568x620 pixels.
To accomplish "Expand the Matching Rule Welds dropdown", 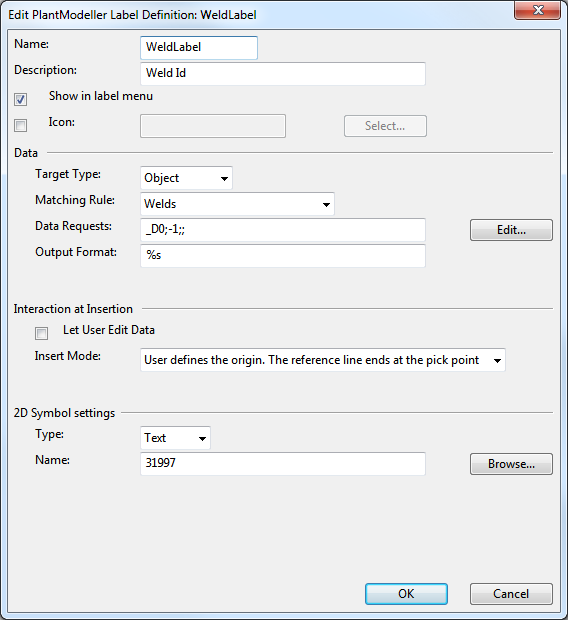I will click(237, 204).
